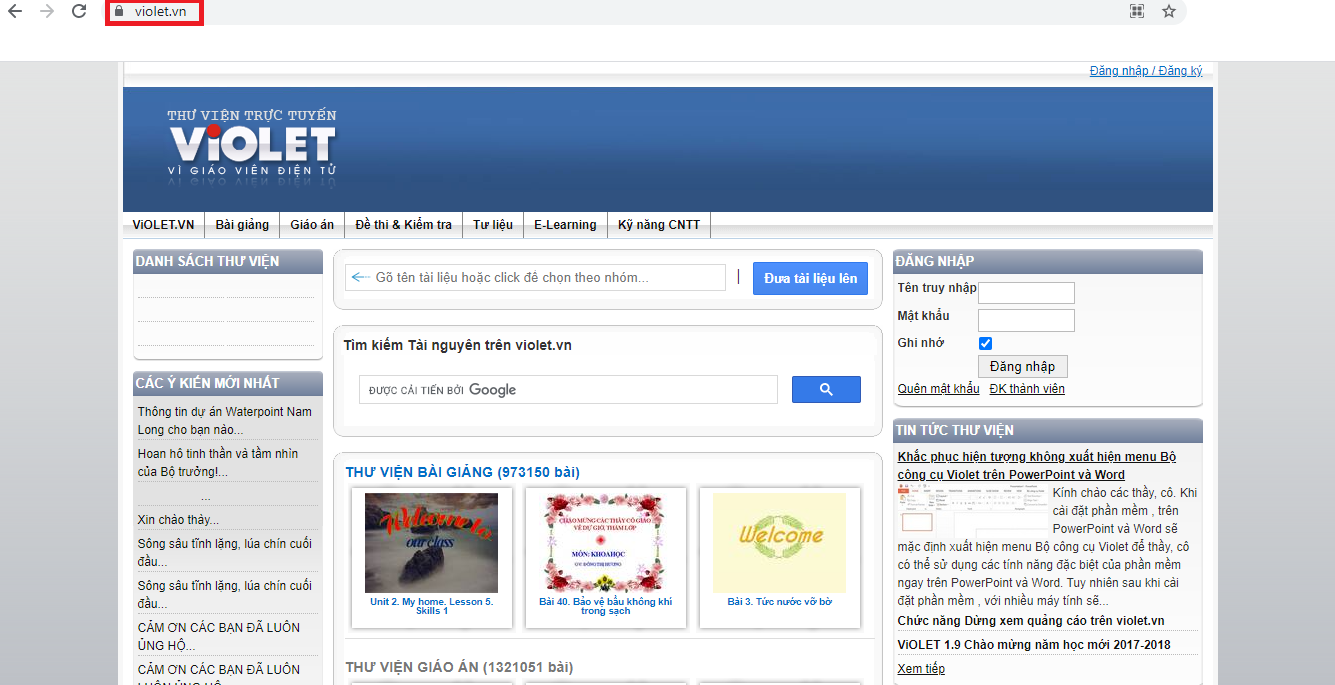This screenshot has height=685, width=1335.
Task: Open the QR code icon in address bar
Action: click(1137, 12)
